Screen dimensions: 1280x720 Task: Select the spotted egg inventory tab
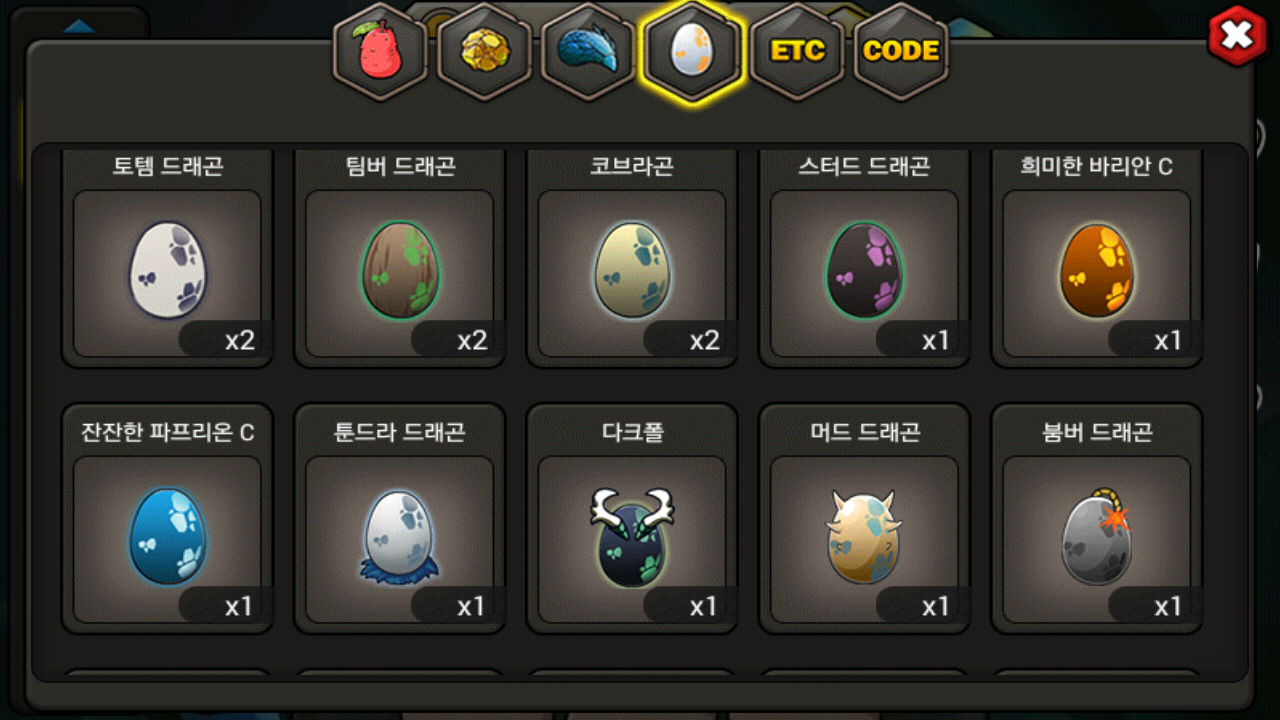(693, 52)
